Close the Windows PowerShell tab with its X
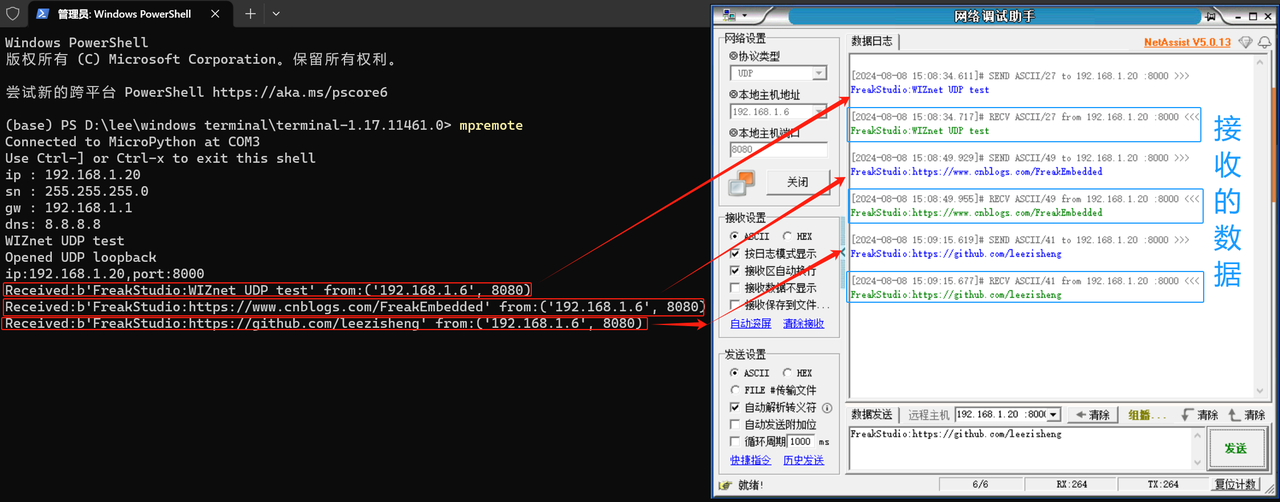 (213, 15)
